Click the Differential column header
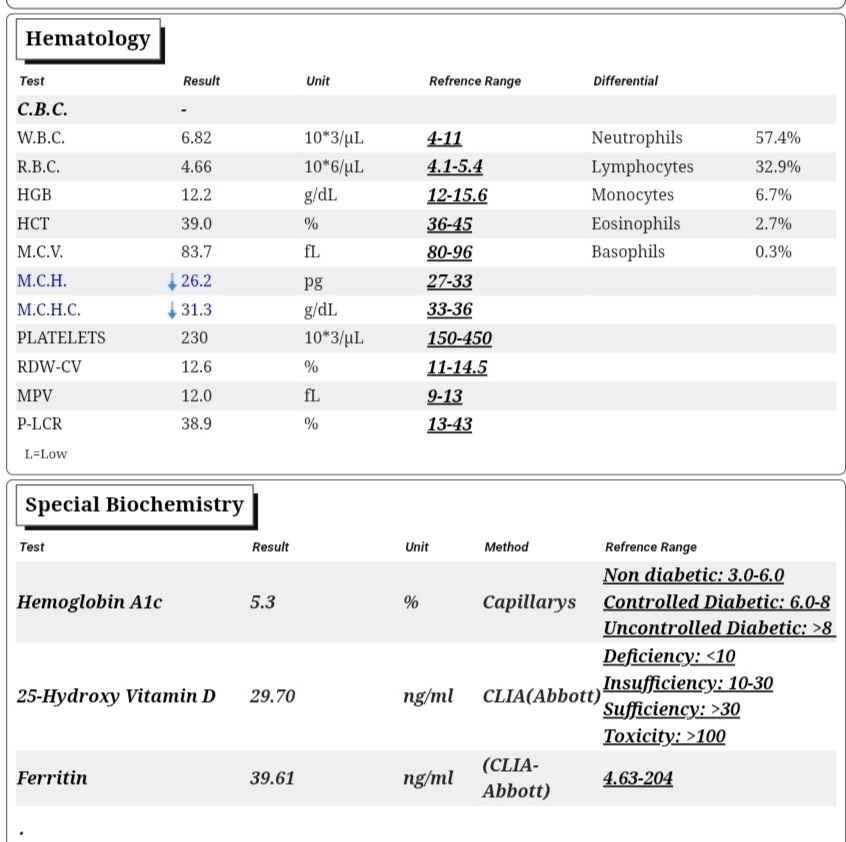 [625, 81]
